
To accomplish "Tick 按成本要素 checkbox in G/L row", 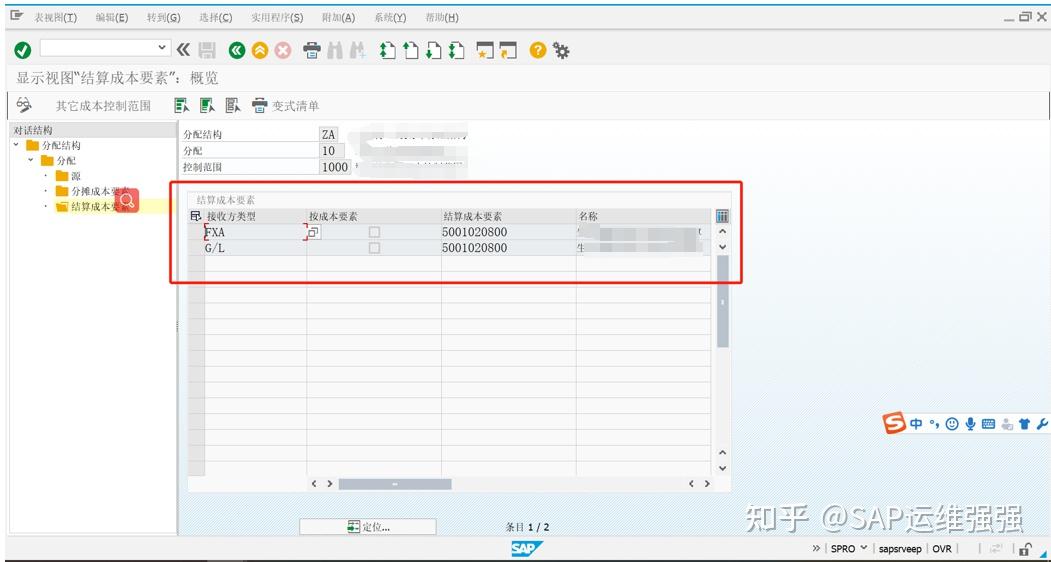I will tap(374, 247).
